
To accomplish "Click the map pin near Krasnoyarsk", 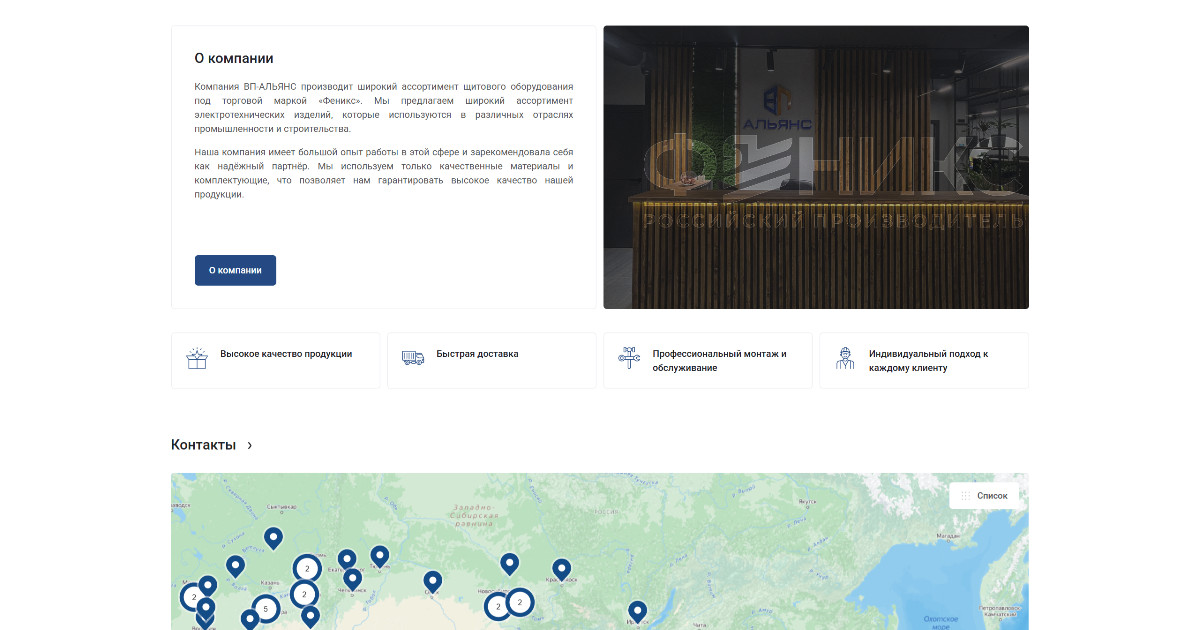I will coord(562,569).
